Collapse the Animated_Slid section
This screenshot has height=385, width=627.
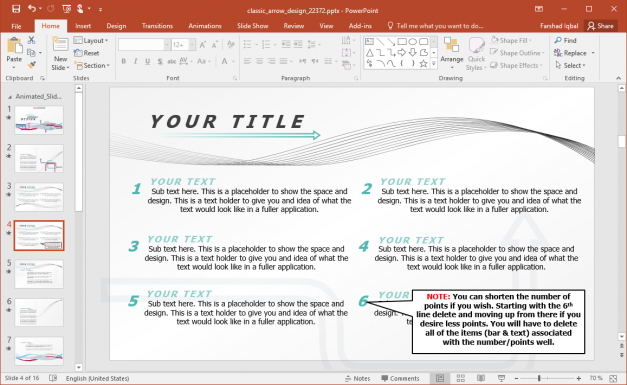click(10, 97)
